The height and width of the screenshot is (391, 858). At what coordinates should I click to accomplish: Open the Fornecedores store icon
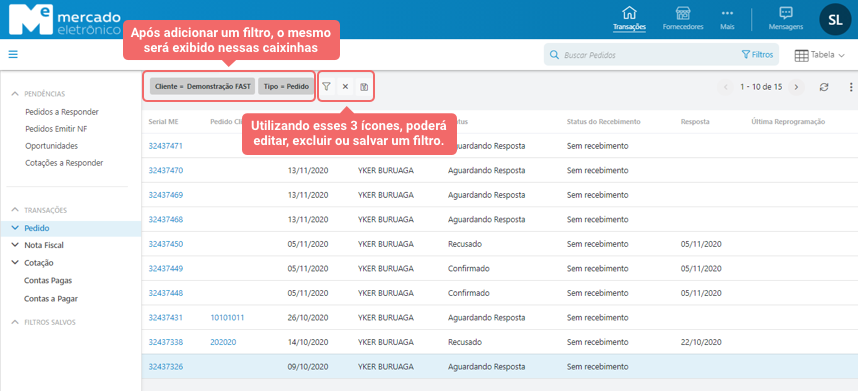click(x=682, y=13)
